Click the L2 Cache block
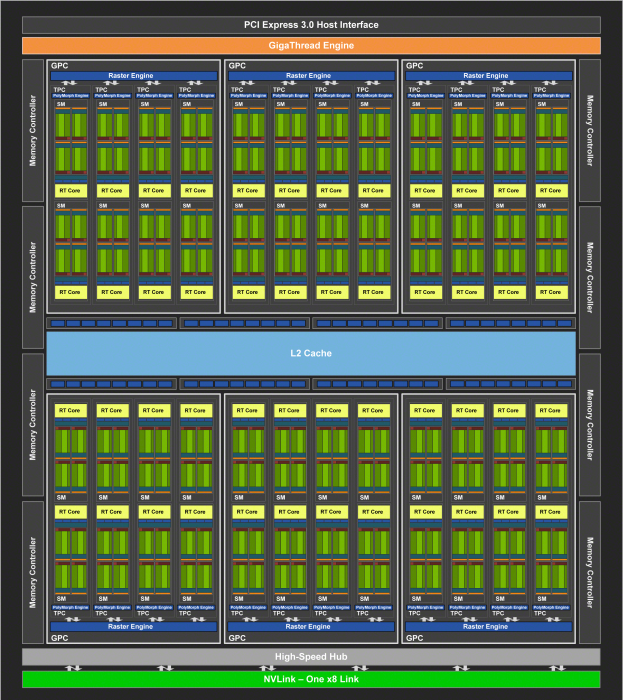This screenshot has width=623, height=700. pos(311,353)
